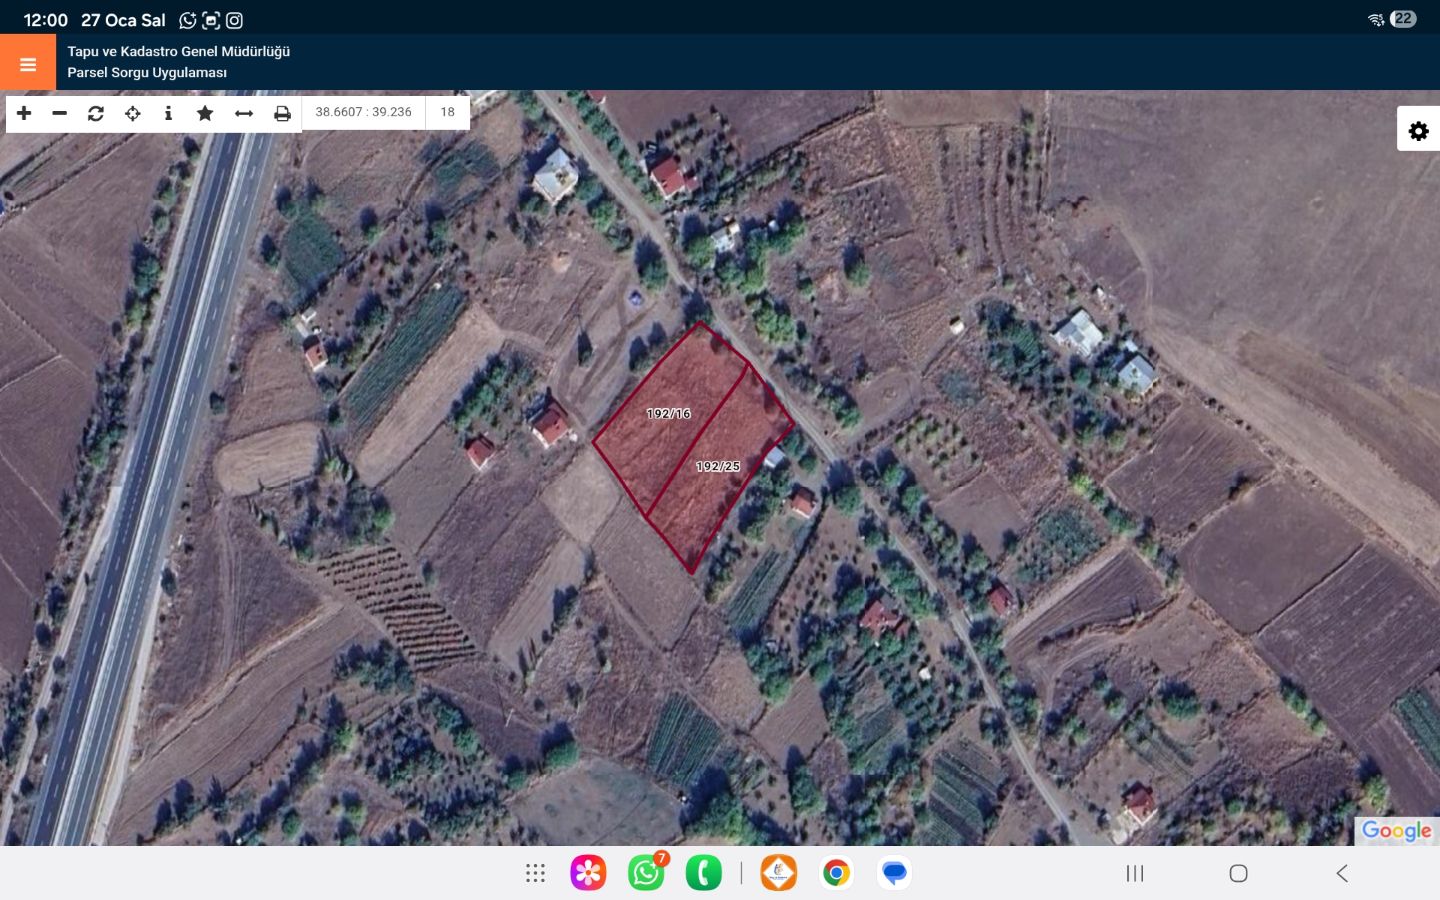1440x900 pixels.
Task: Zoom out with the minus icon
Action: [60, 113]
